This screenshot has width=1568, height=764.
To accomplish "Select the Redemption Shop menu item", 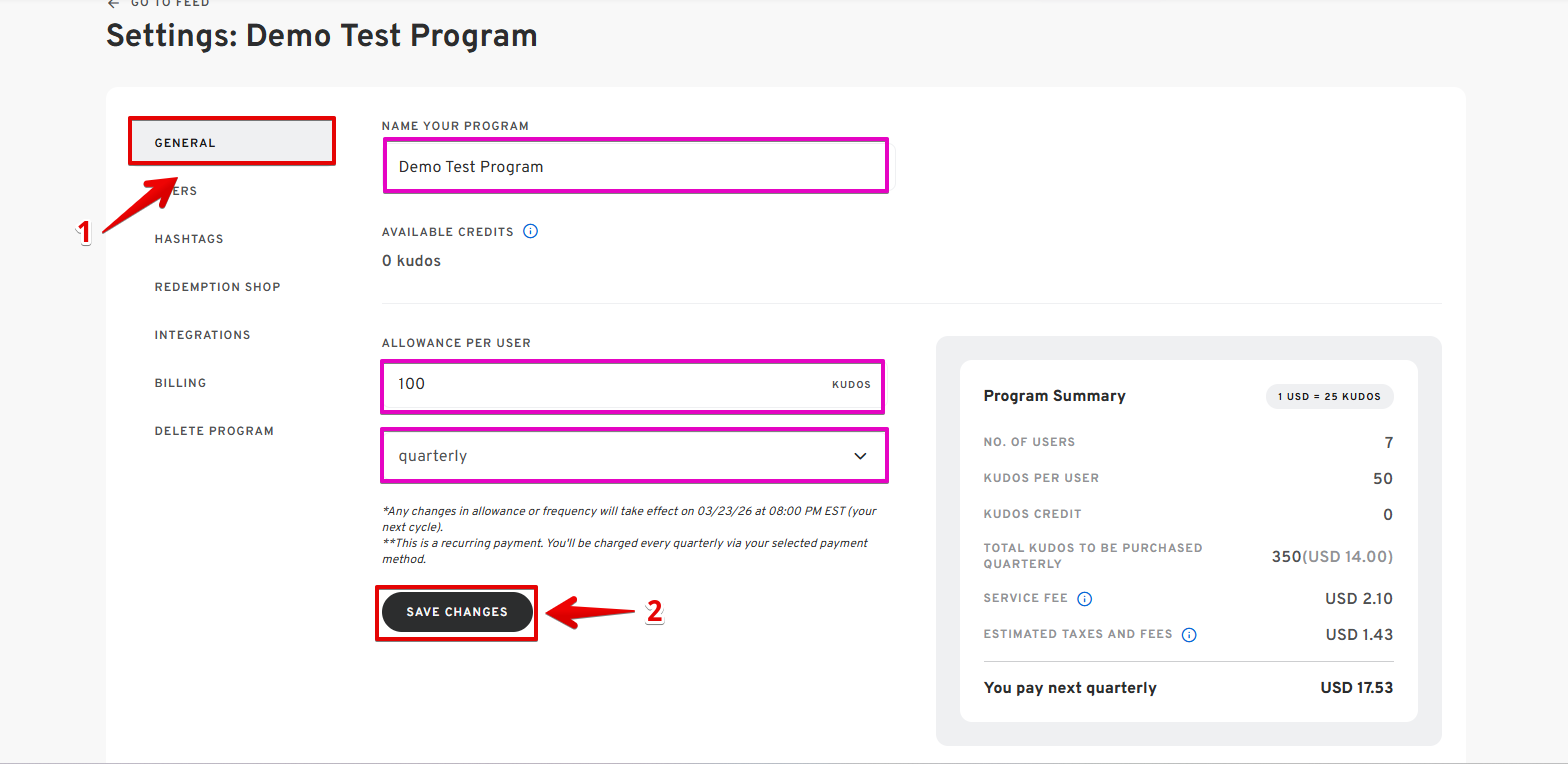I will 217,287.
